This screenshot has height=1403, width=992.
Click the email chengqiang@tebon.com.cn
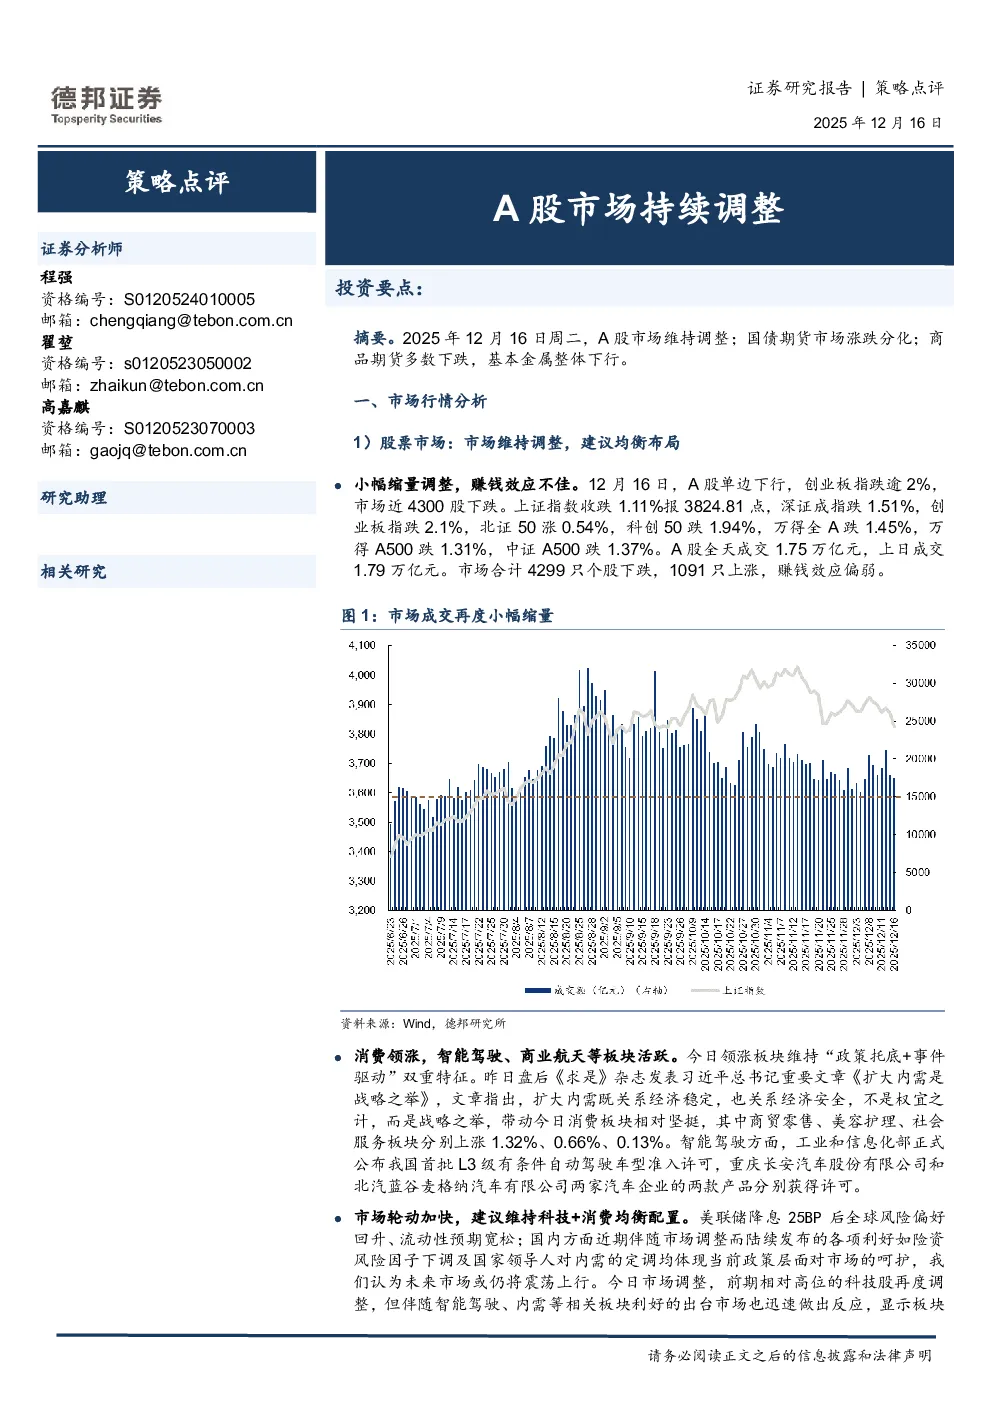click(x=191, y=320)
